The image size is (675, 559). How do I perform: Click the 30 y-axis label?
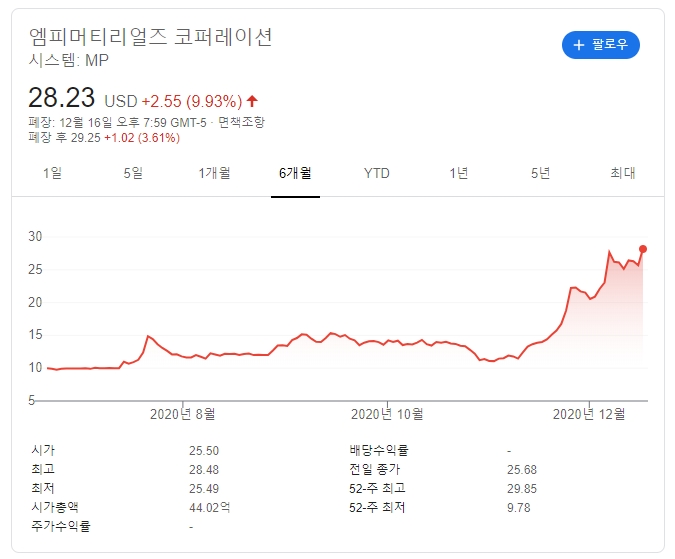(35, 236)
